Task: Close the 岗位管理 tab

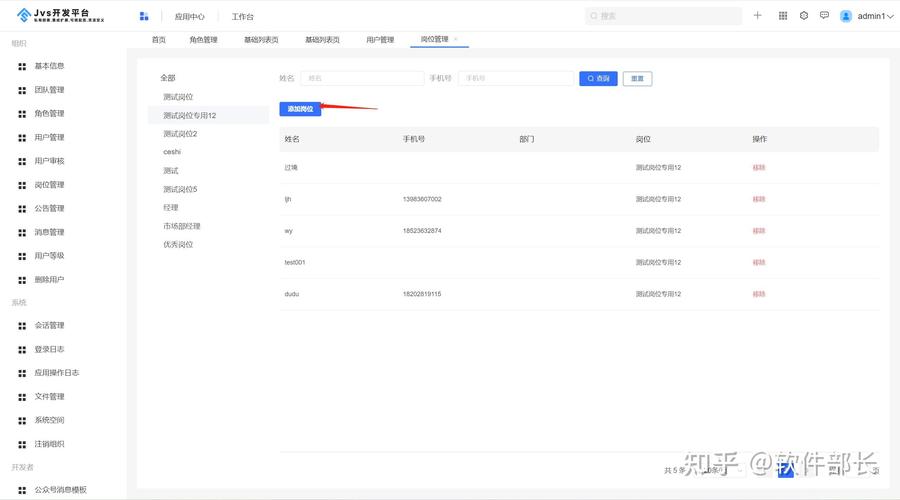Action: point(456,39)
